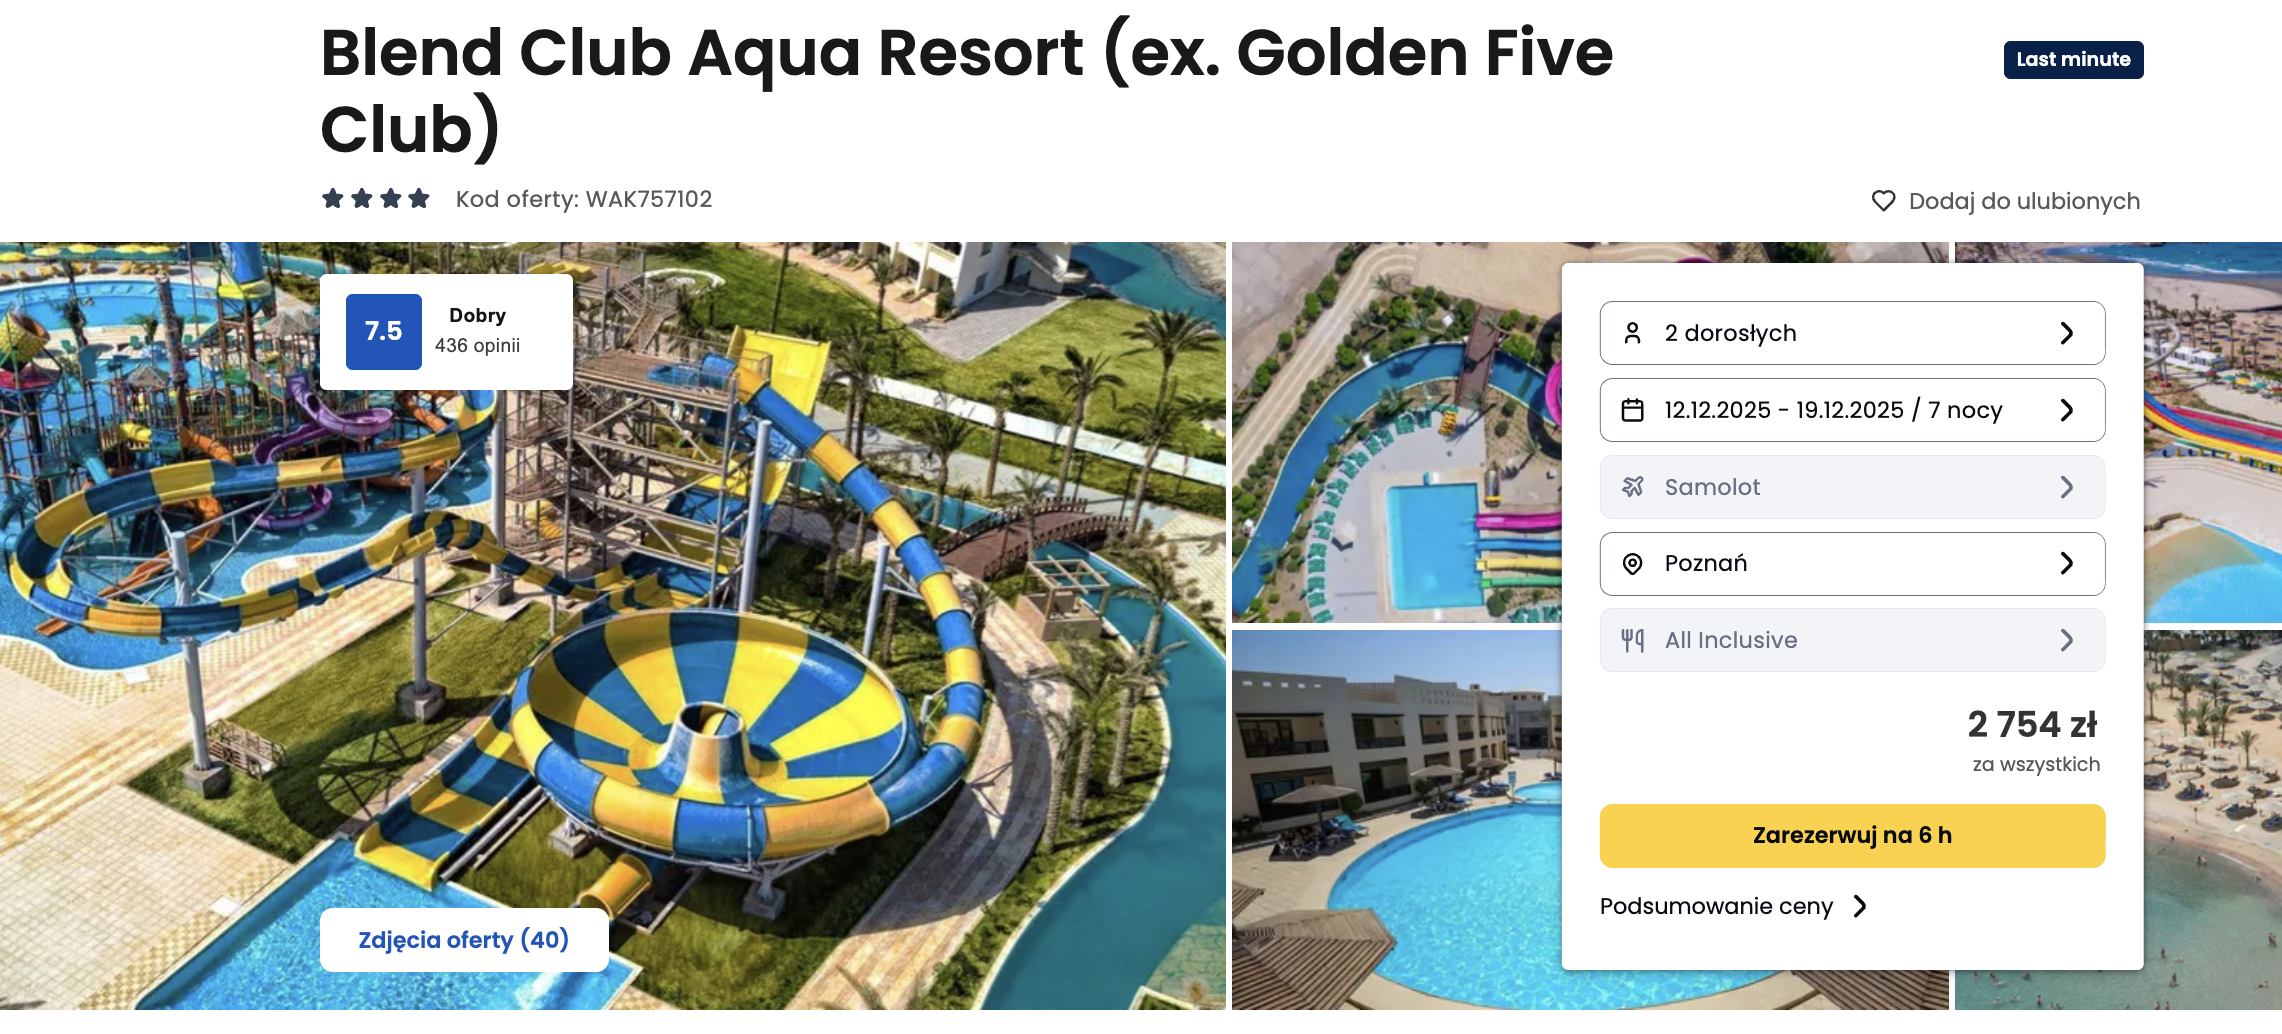Screen dimensions: 2282x1034
Task: Click the blue 7.5 rating badge
Action: [x=384, y=332]
